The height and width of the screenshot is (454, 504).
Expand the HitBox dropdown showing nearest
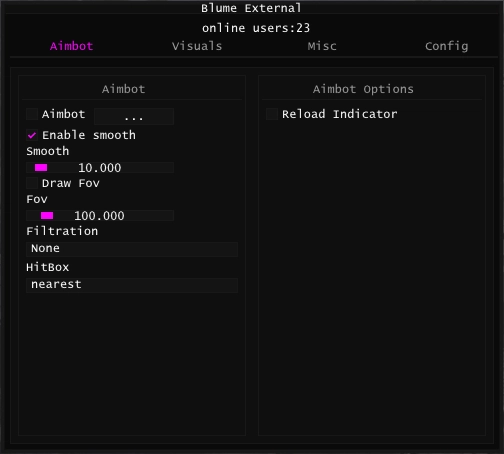click(132, 285)
